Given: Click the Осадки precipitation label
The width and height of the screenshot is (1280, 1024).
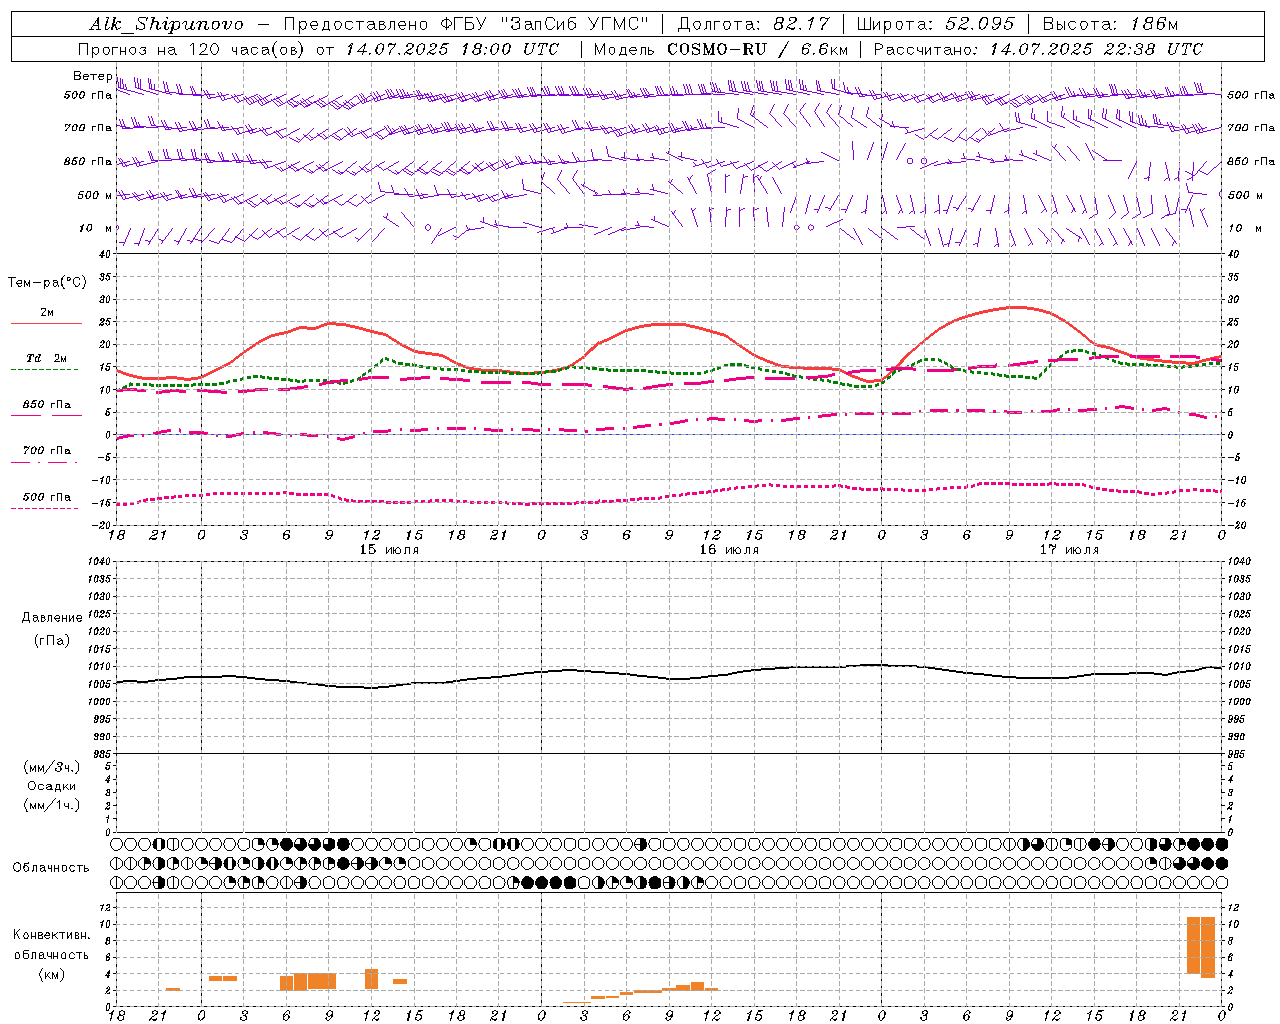Looking at the screenshot, I should 52,786.
